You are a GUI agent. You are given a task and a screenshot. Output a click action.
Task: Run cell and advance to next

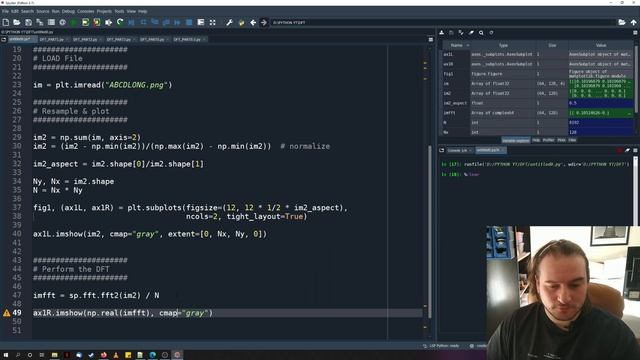coord(97,22)
